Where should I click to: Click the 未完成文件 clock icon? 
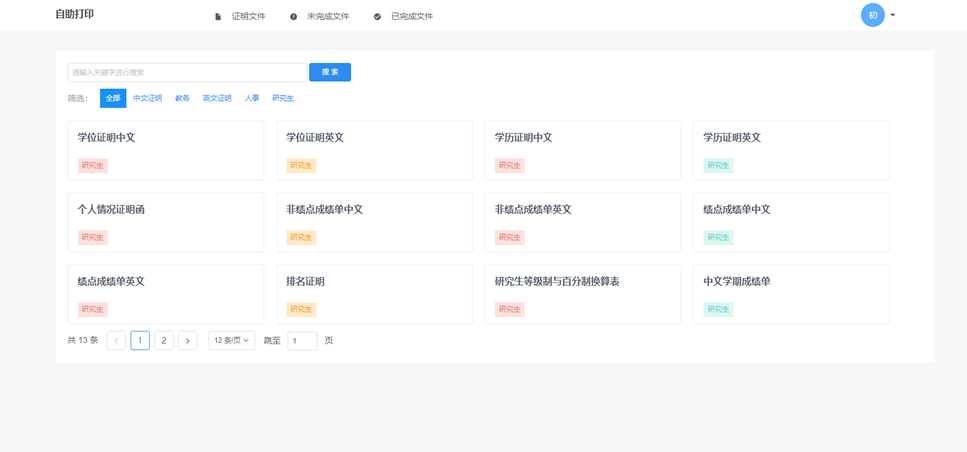click(x=293, y=17)
